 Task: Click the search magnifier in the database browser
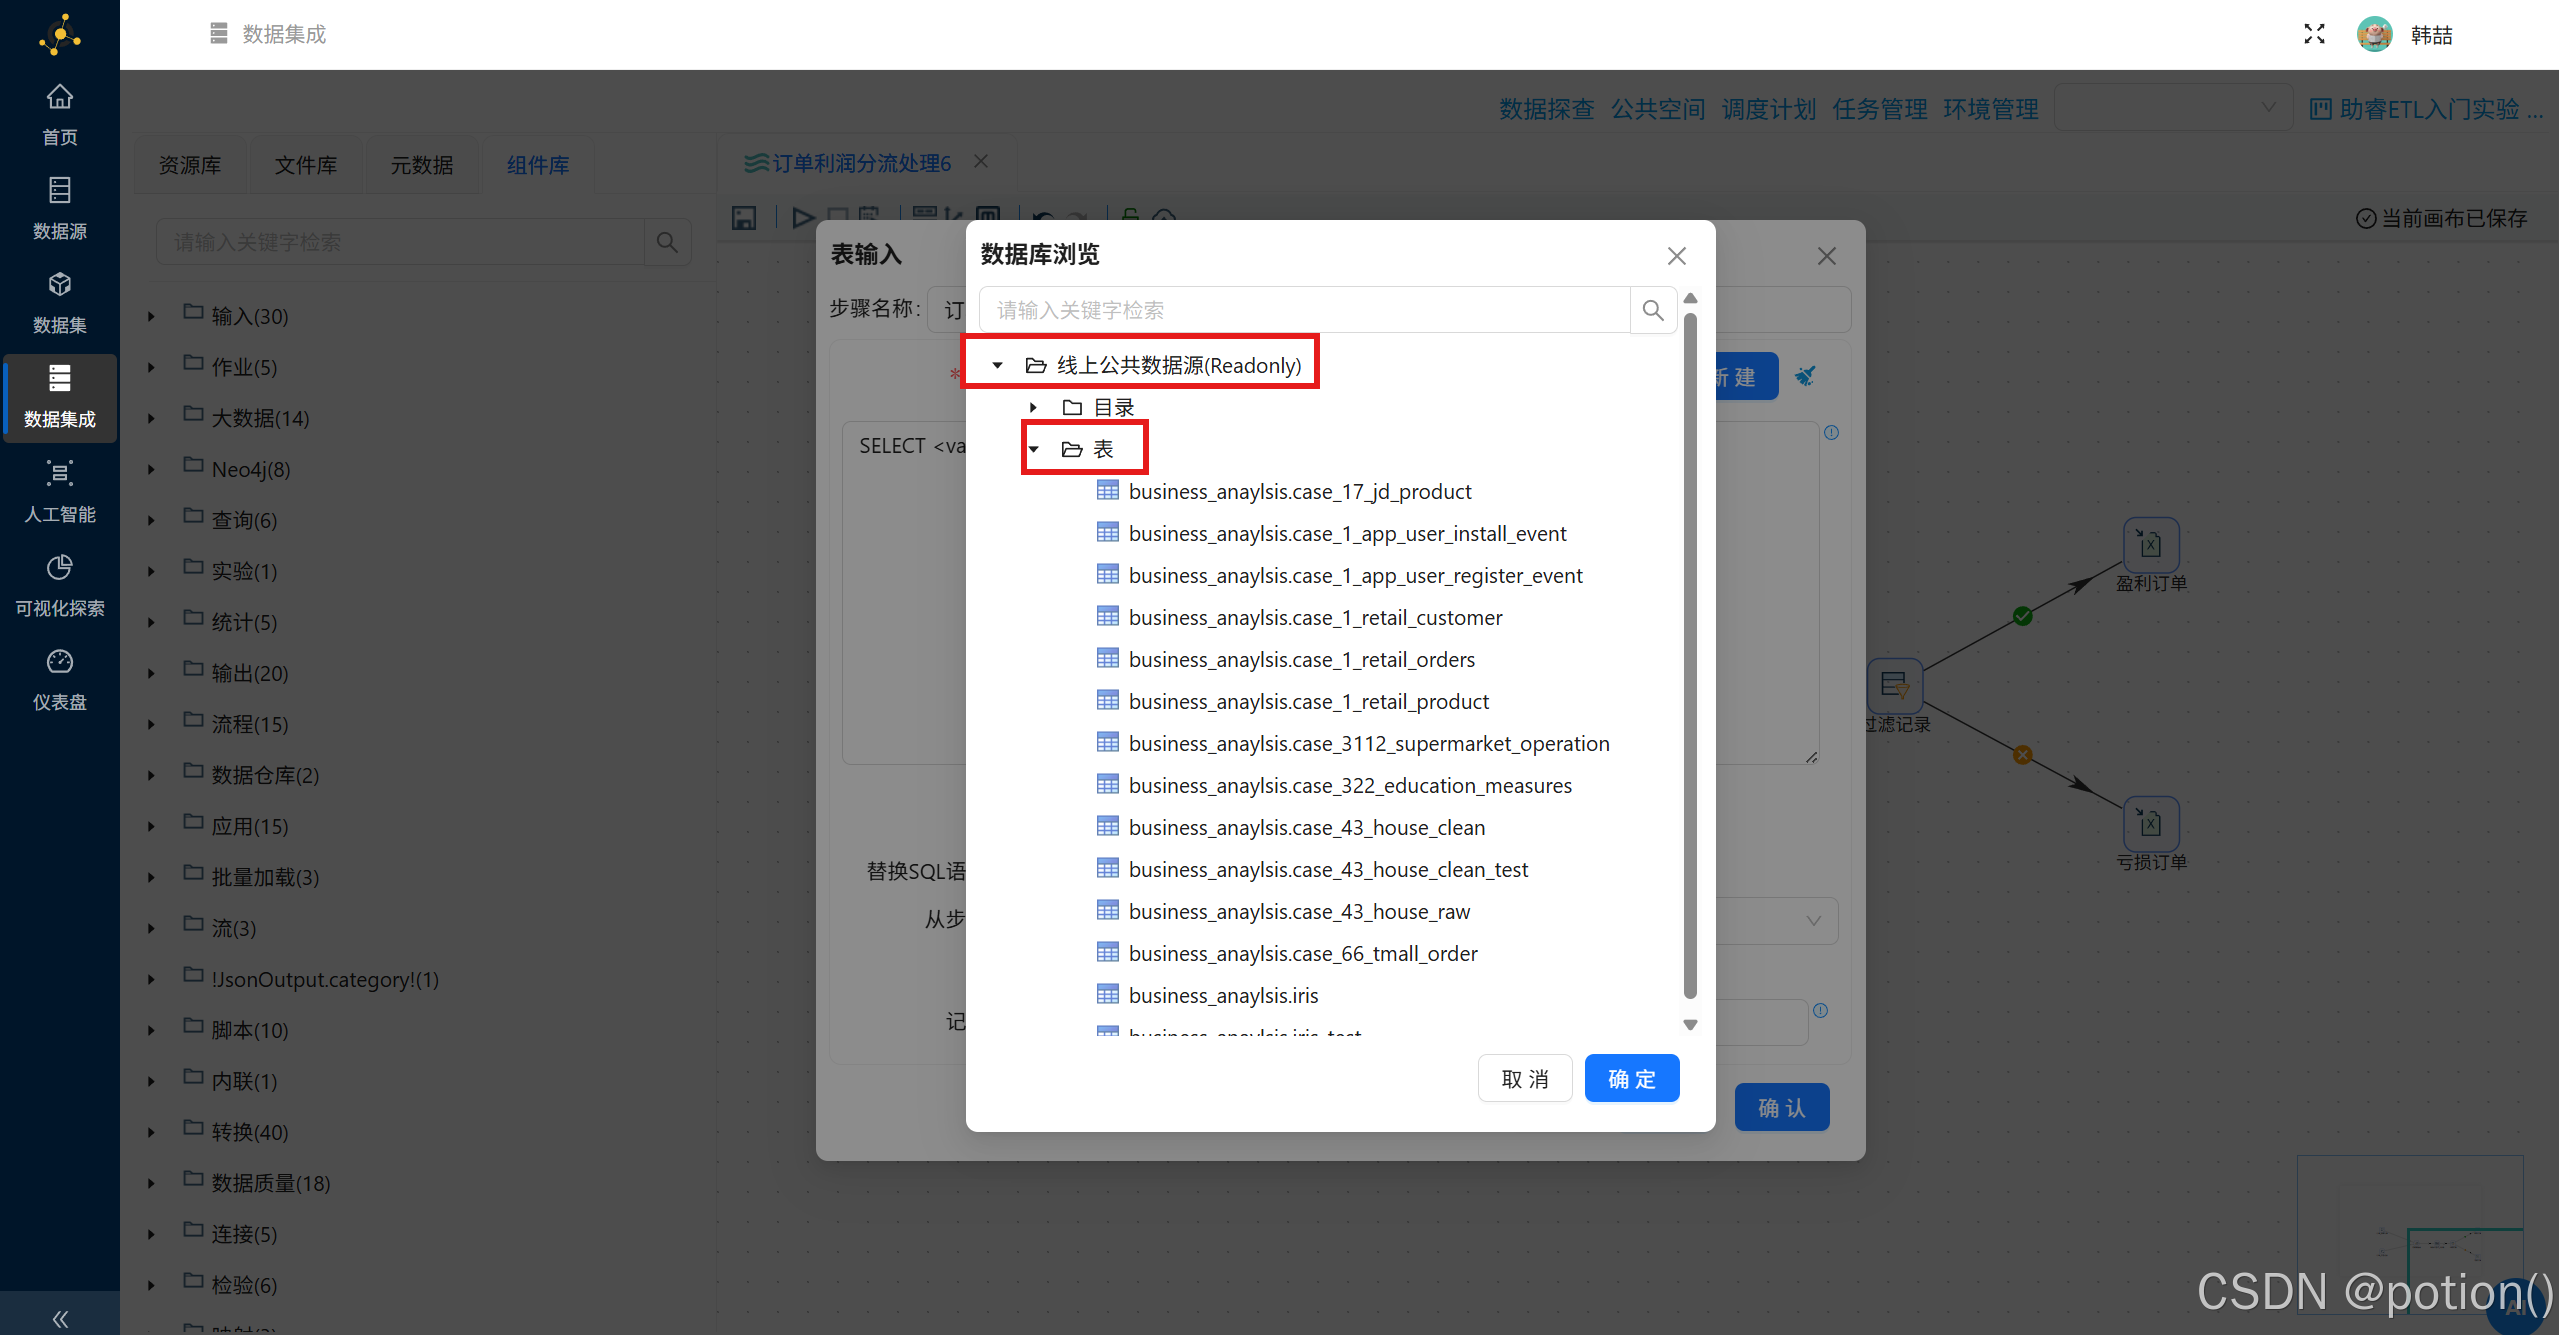tap(1653, 310)
